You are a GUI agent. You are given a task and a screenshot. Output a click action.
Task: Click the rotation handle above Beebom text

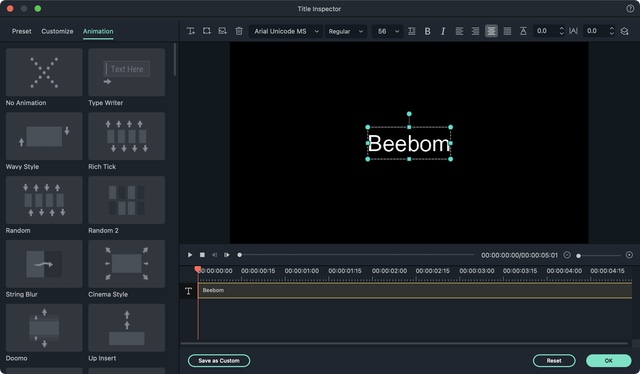pyautogui.click(x=409, y=114)
